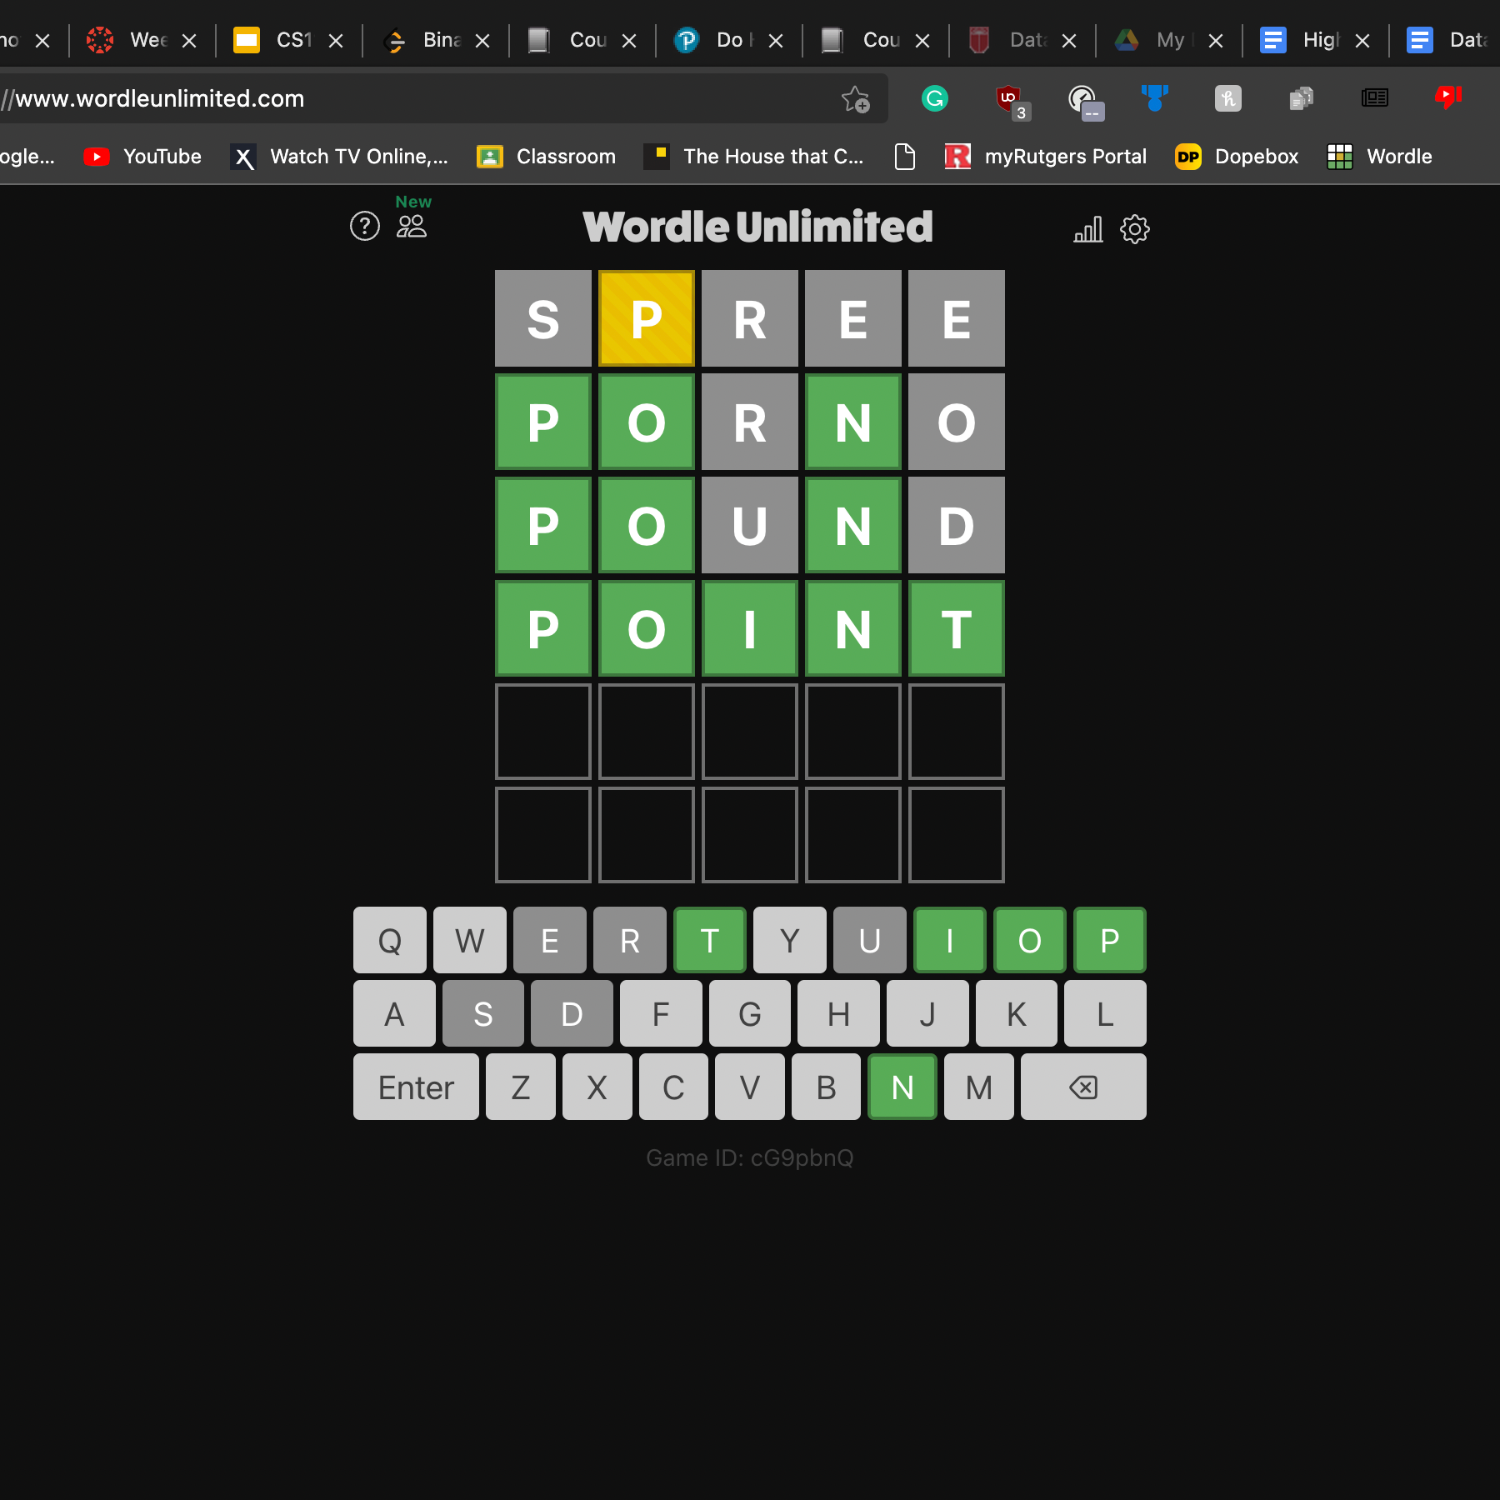This screenshot has width=1500, height=1500.
Task: Click the reader view newspaper extension icon
Action: [x=1375, y=97]
